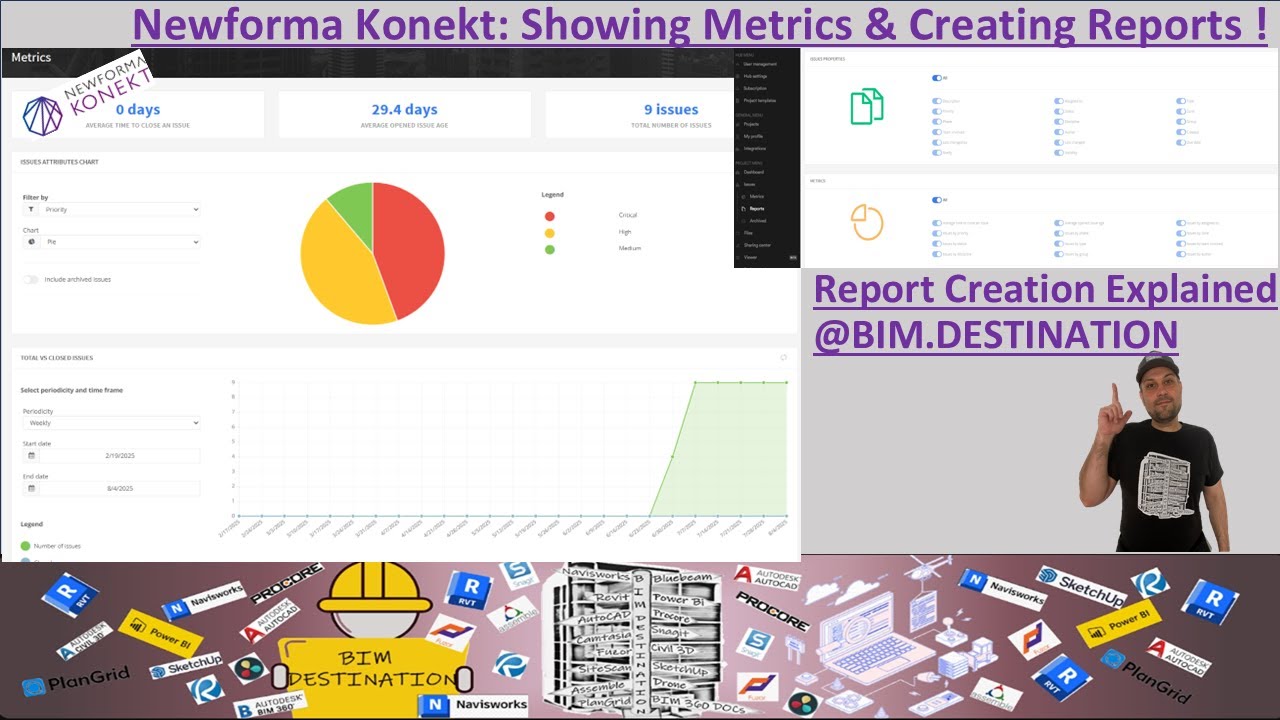This screenshot has width=1280, height=720.
Task: Toggle Issues by author metric switch
Action: pyautogui.click(x=1181, y=254)
